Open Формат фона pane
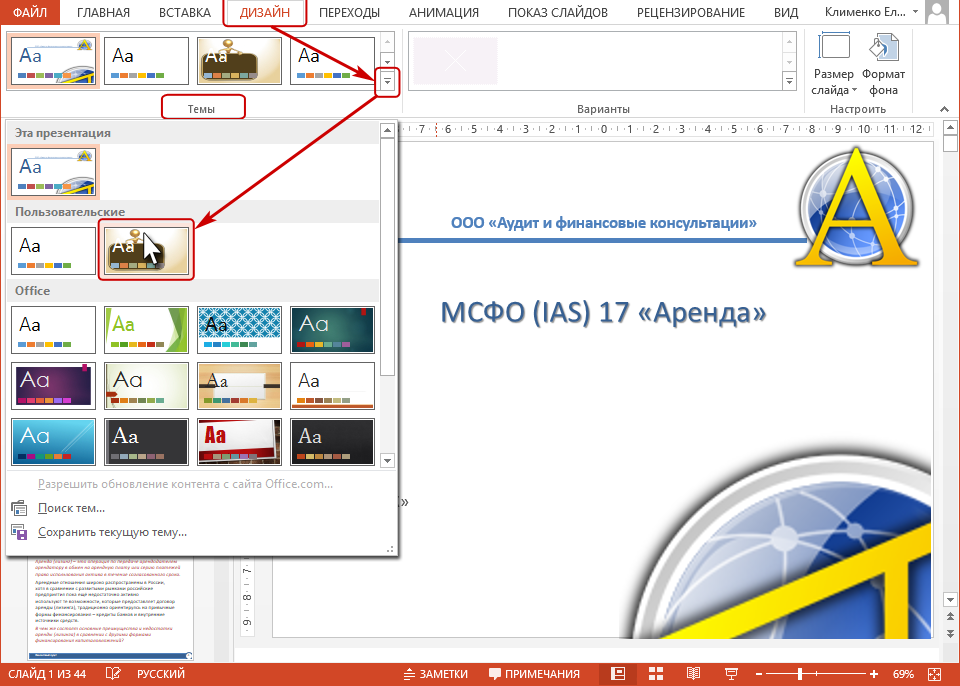Viewport: 960px width, 686px height. point(883,65)
